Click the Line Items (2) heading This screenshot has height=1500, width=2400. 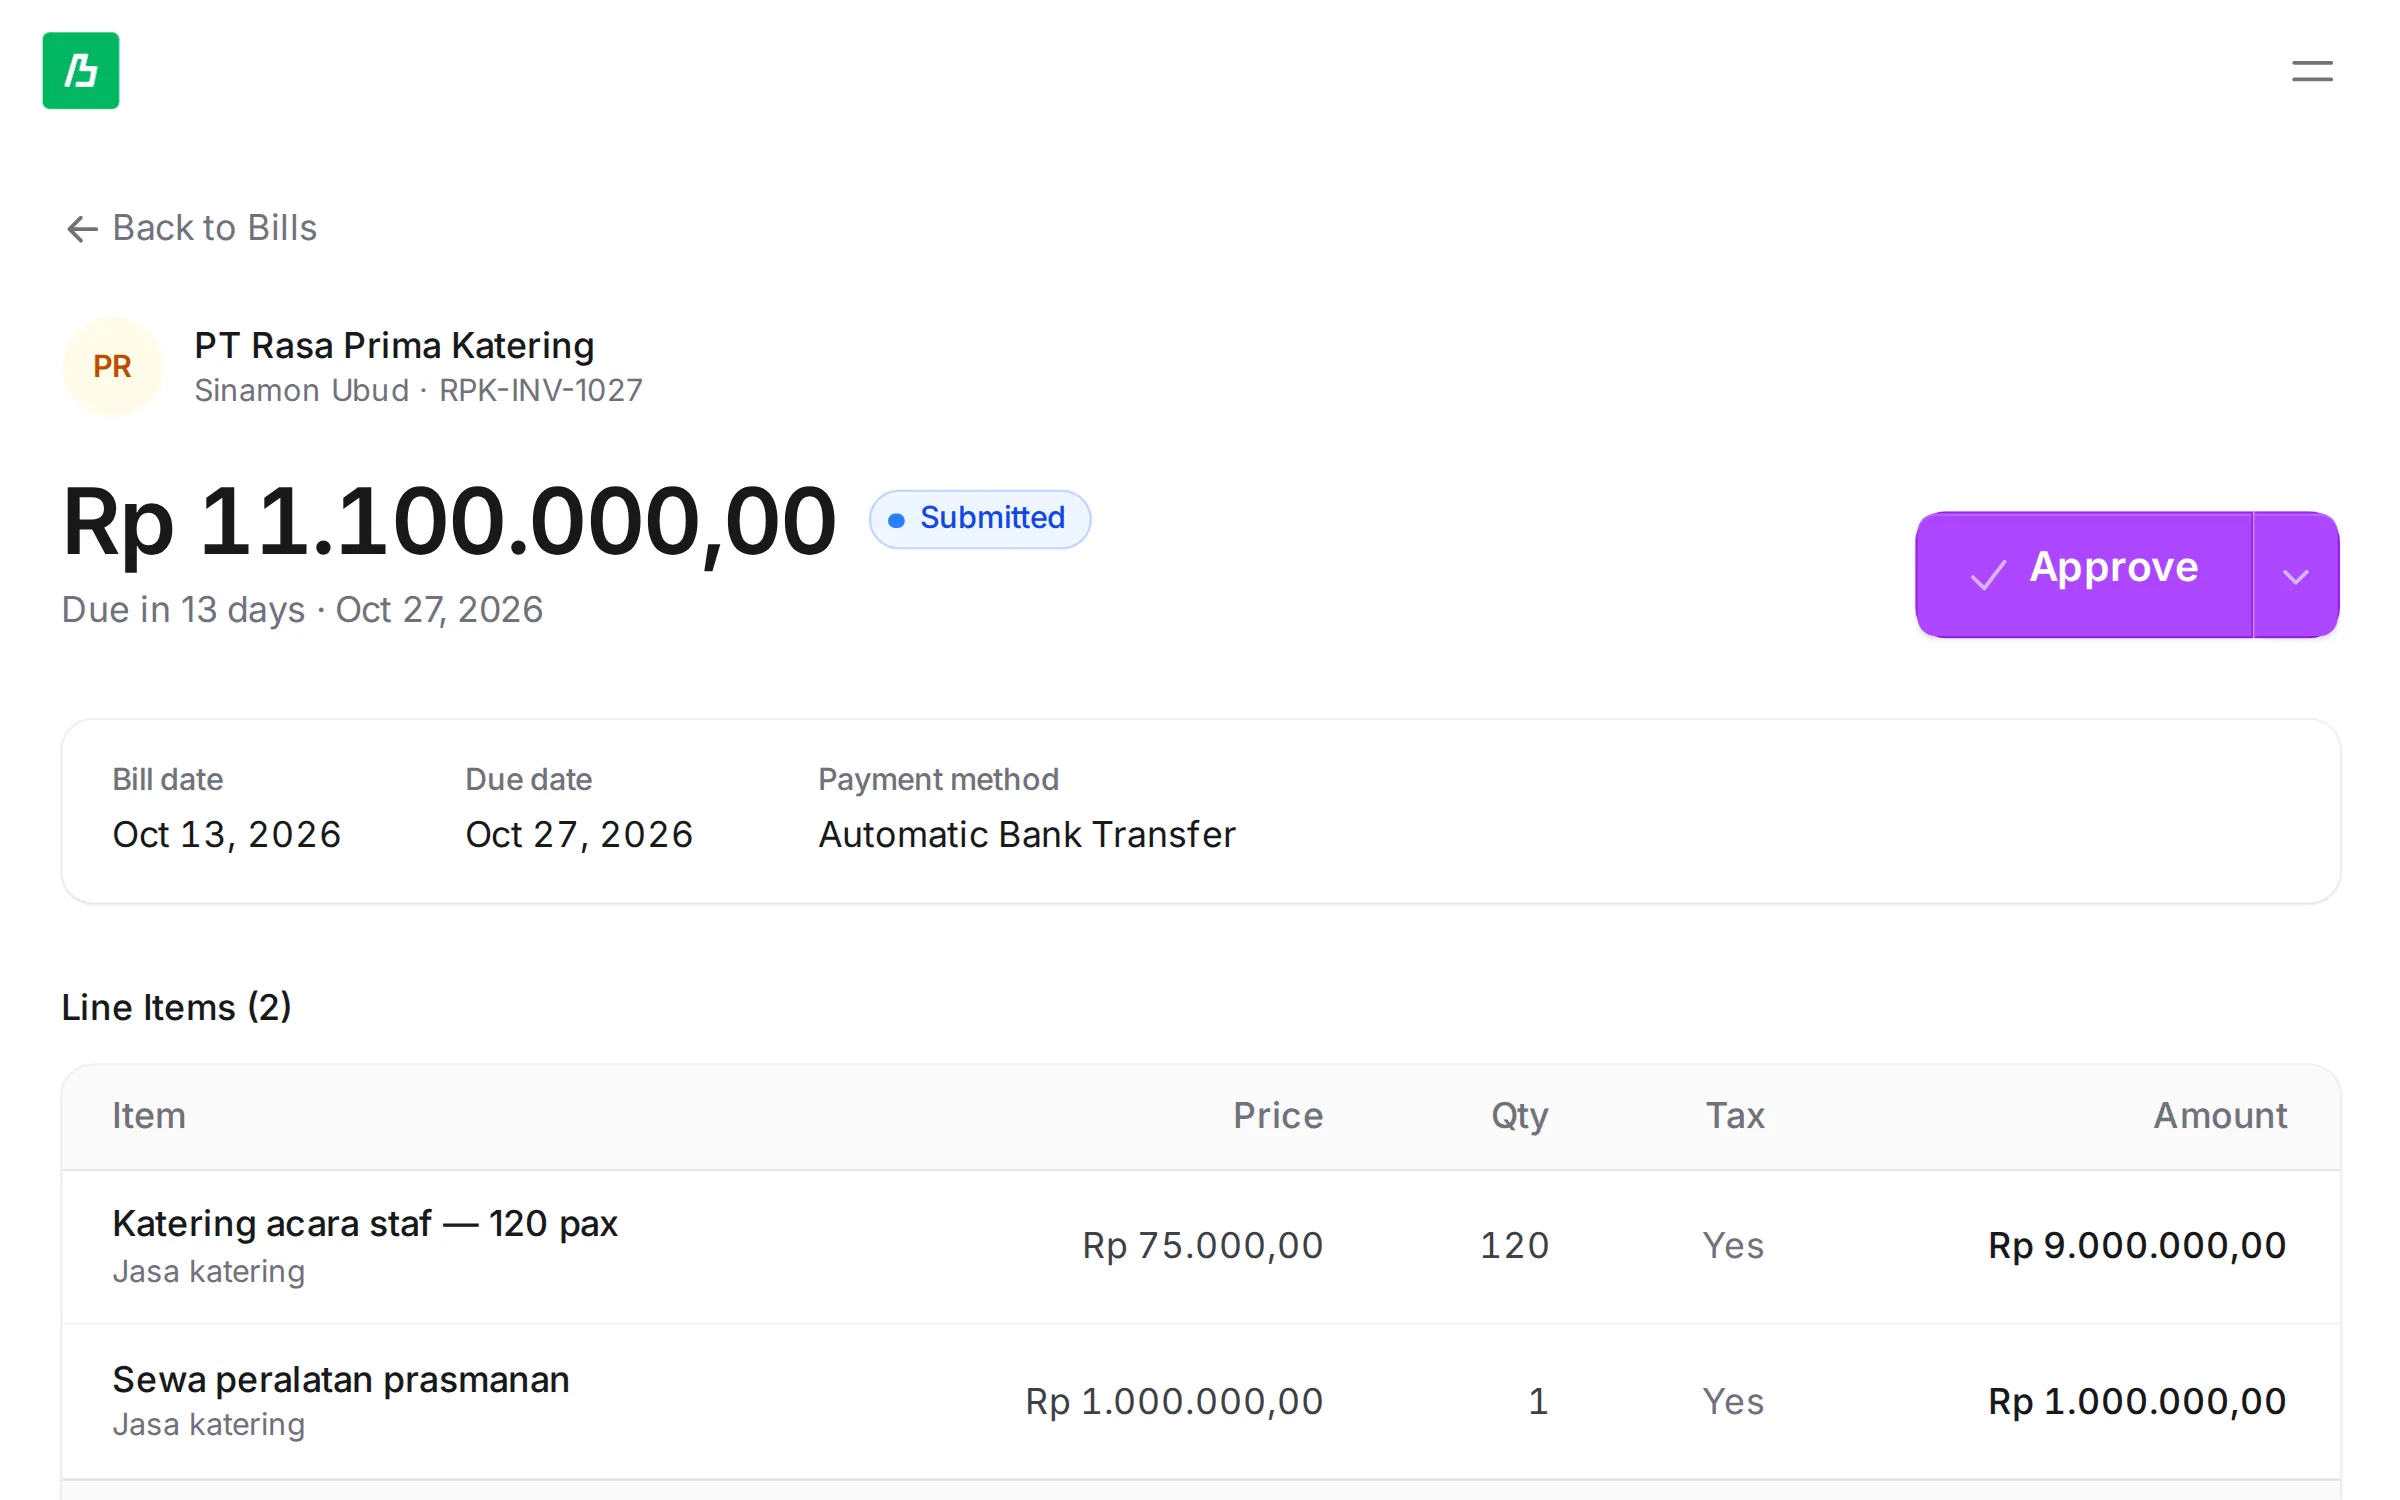point(177,1007)
